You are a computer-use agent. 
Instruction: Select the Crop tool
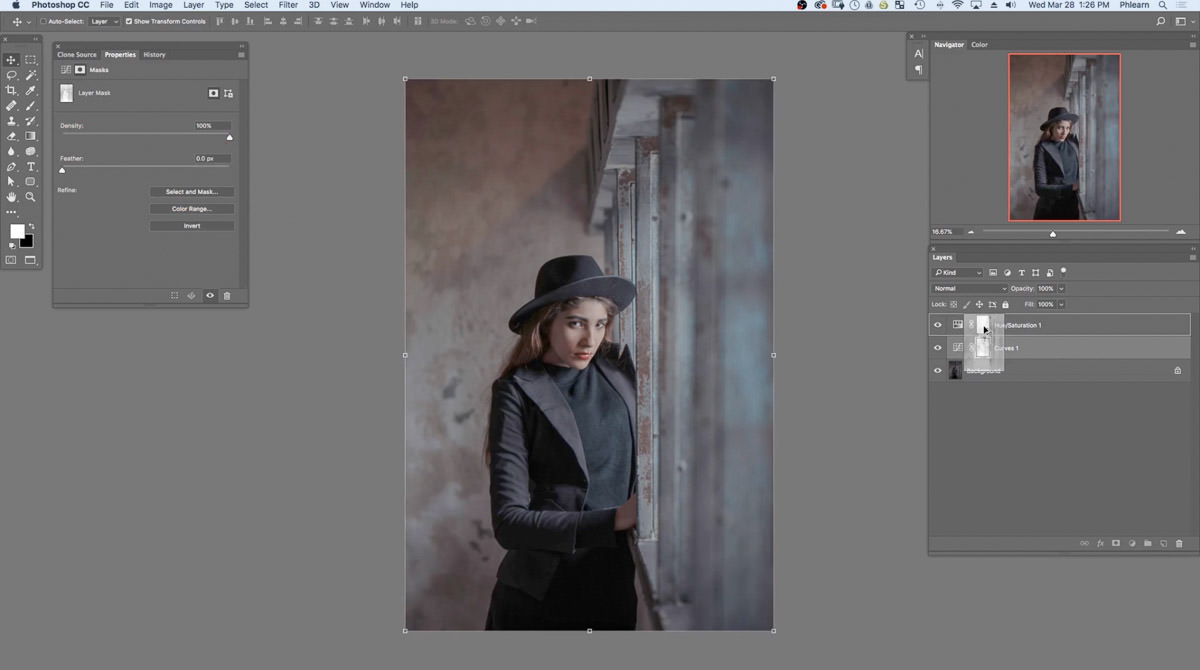click(x=11, y=90)
